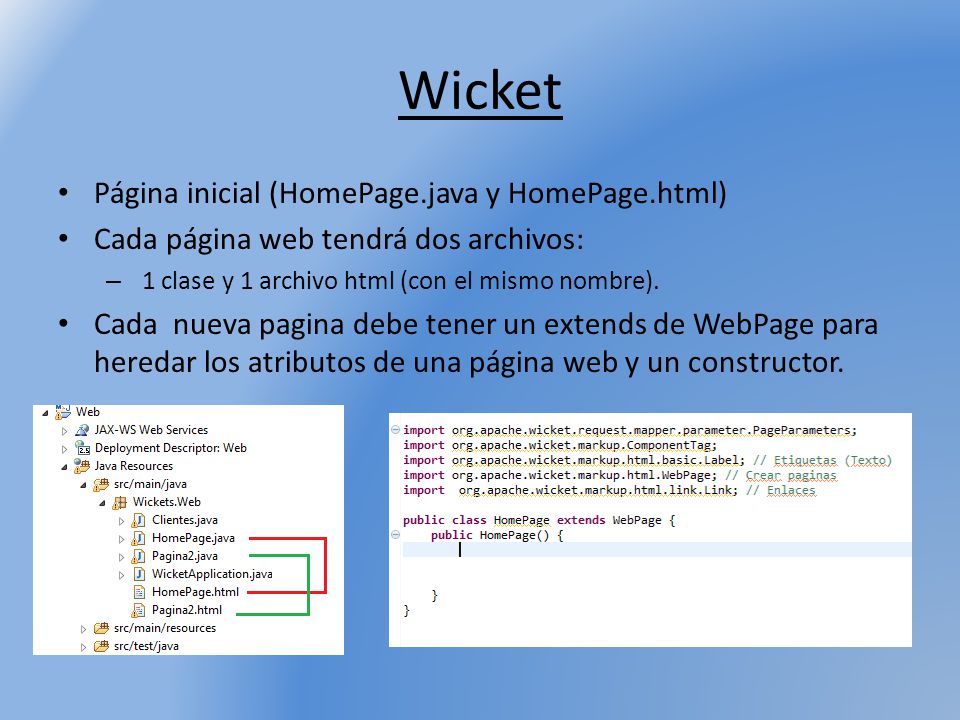Collapse the src/main/java folder
Viewport: 960px width, 720px height.
pyautogui.click(x=83, y=485)
